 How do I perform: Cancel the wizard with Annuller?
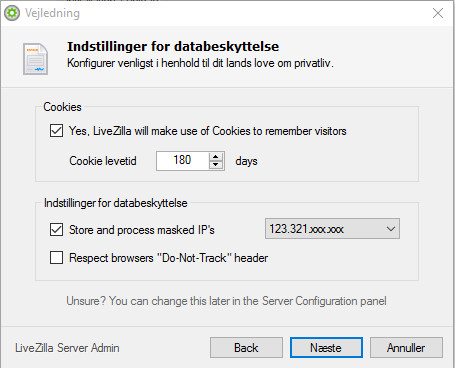[x=406, y=348]
